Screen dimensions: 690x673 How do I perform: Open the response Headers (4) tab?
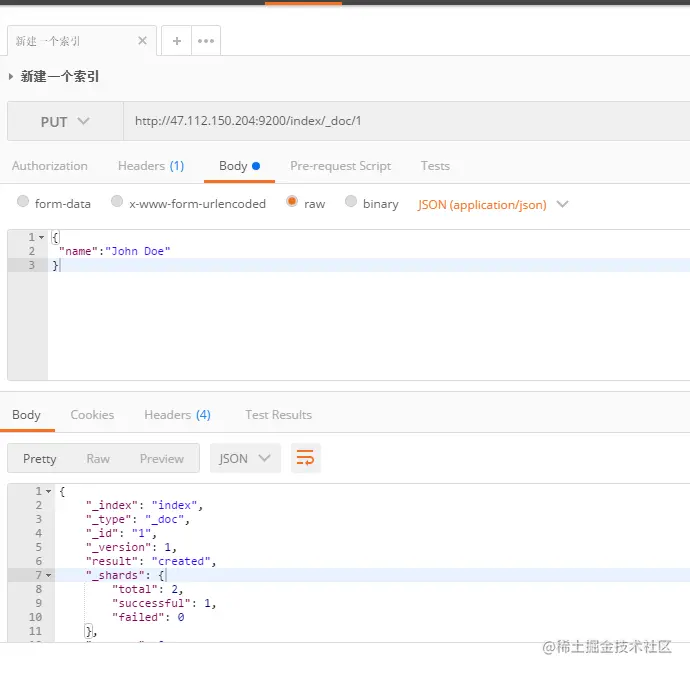coord(177,415)
